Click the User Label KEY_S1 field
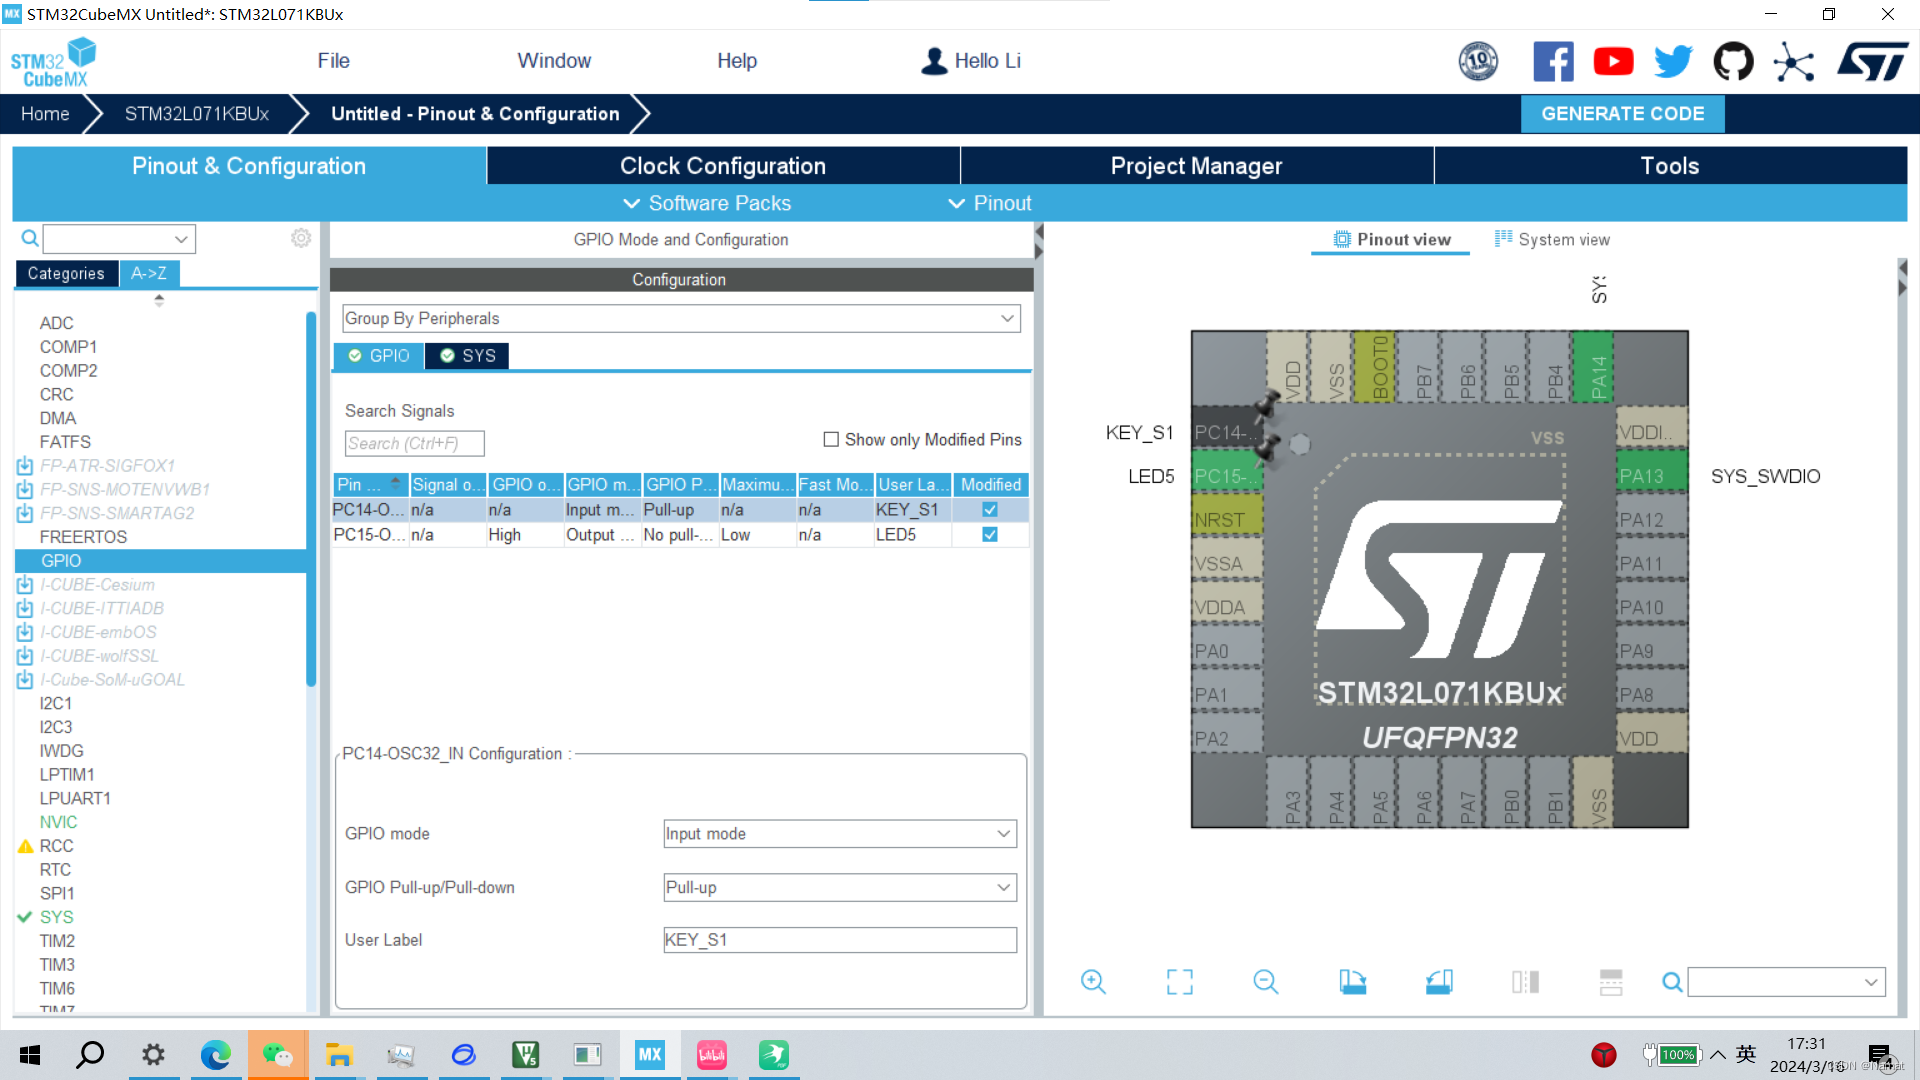 click(x=840, y=940)
